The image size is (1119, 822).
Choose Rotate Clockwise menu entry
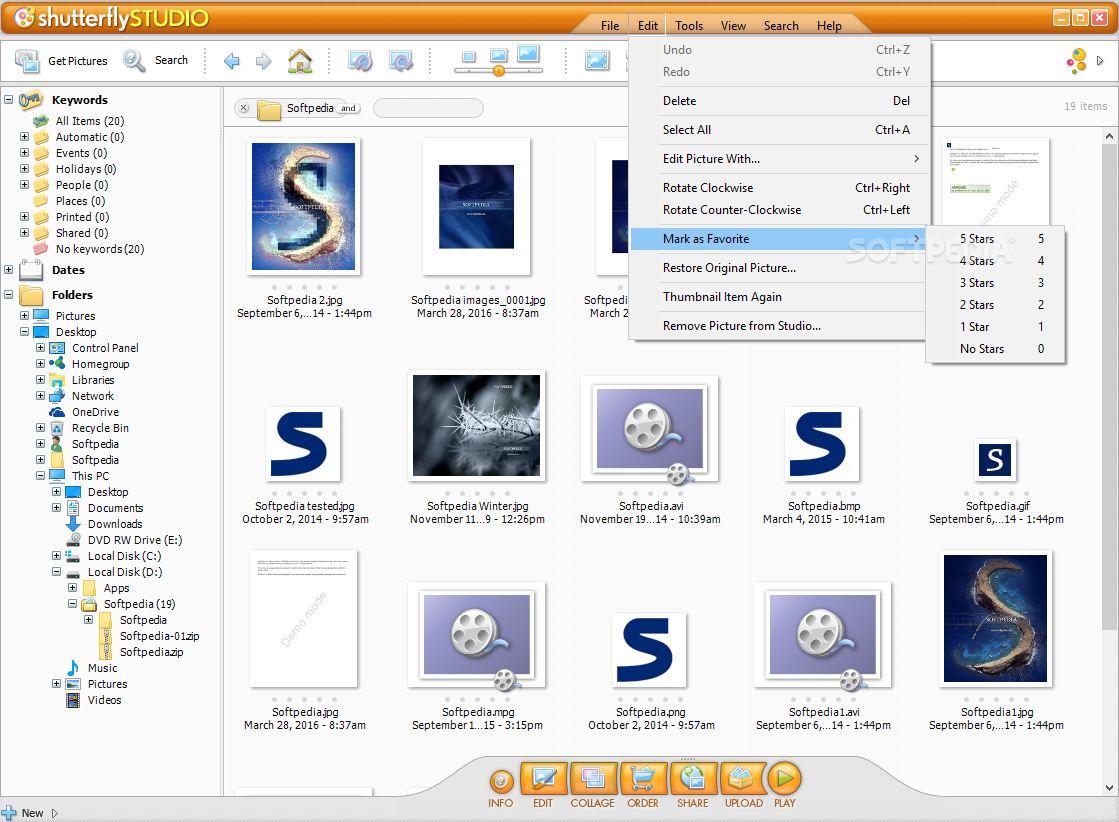pos(779,188)
